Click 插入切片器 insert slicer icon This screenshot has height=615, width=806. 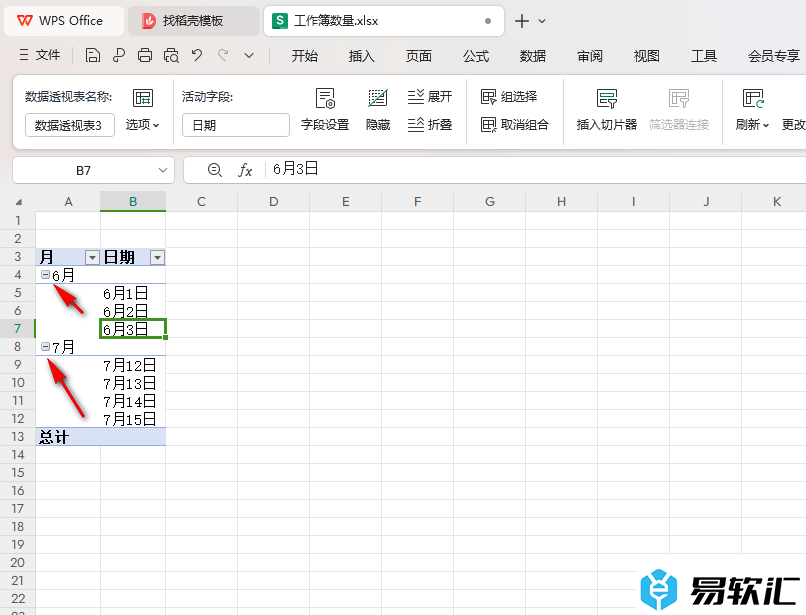[607, 110]
